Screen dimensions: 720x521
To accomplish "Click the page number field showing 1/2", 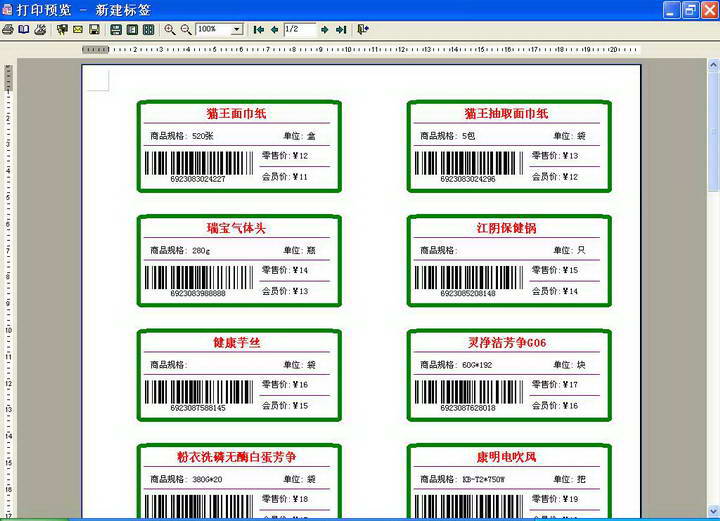I will pos(299,30).
